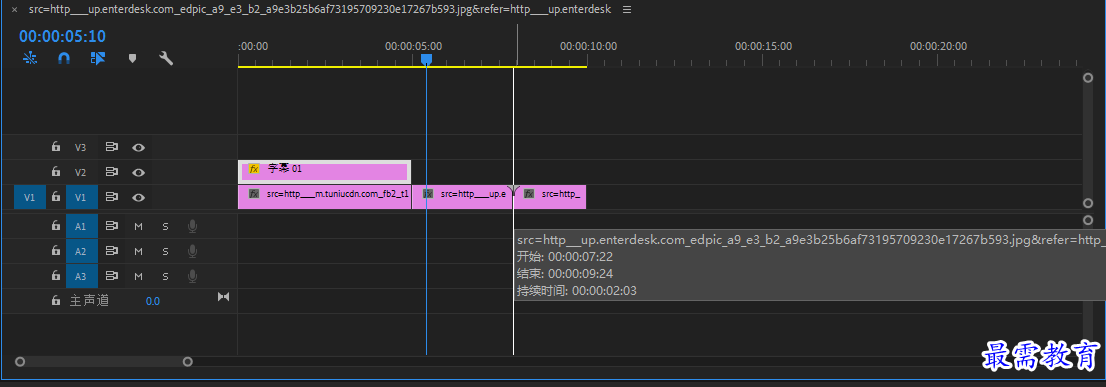Click the fx badge on 字幕 01 clip

pyautogui.click(x=254, y=168)
